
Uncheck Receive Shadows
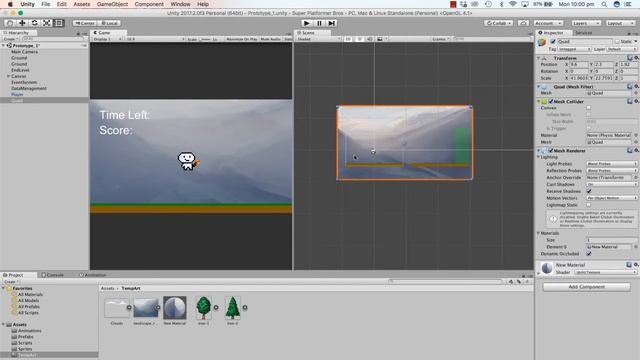click(589, 191)
